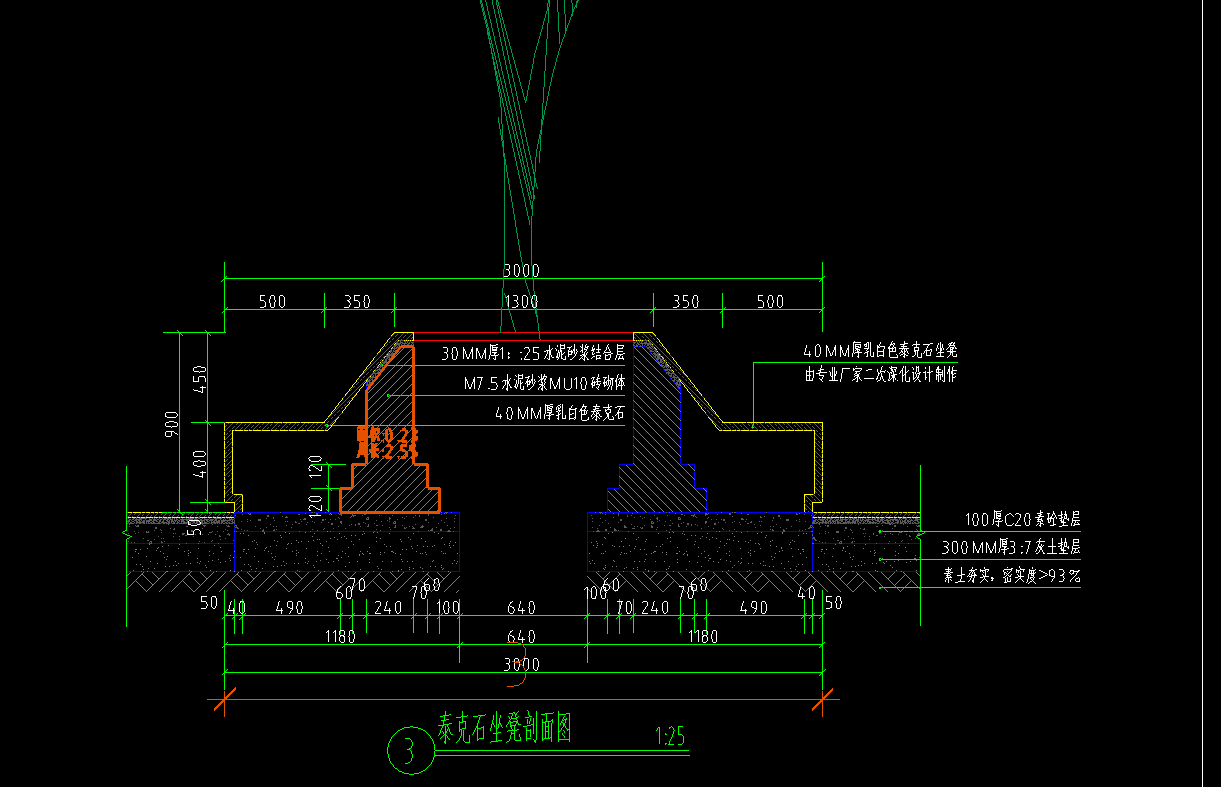1221x787 pixels.
Task: Select the 30MM厚1:2.5水泥砂浆结合层 annotation
Action: click(533, 353)
